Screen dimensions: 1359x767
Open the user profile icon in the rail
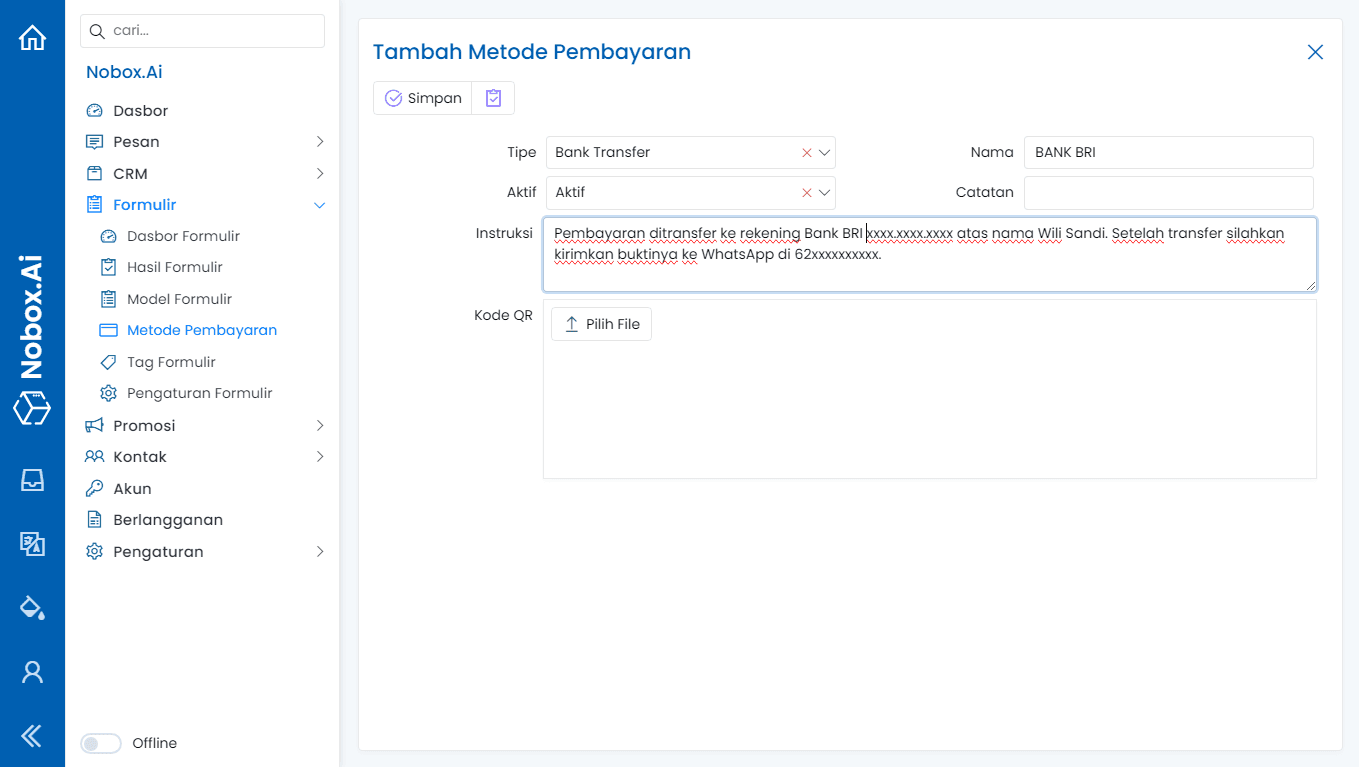[32, 671]
